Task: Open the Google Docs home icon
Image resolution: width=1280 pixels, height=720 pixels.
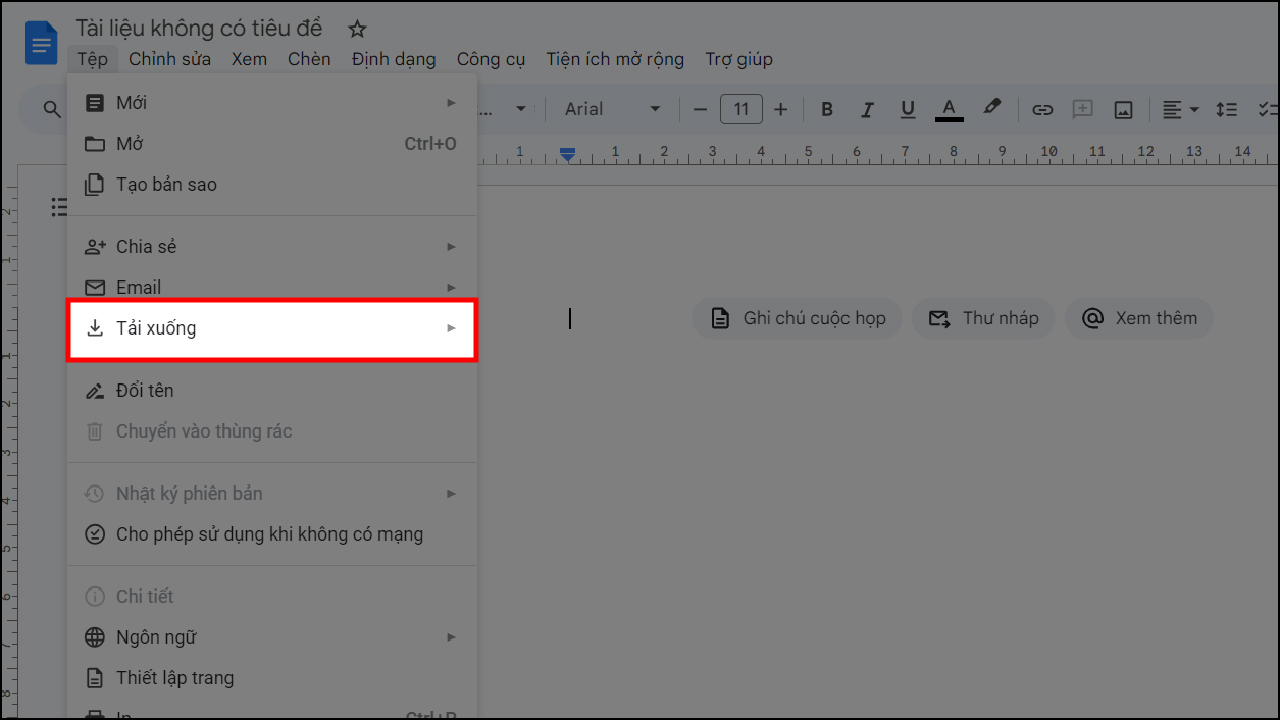Action: coord(40,42)
